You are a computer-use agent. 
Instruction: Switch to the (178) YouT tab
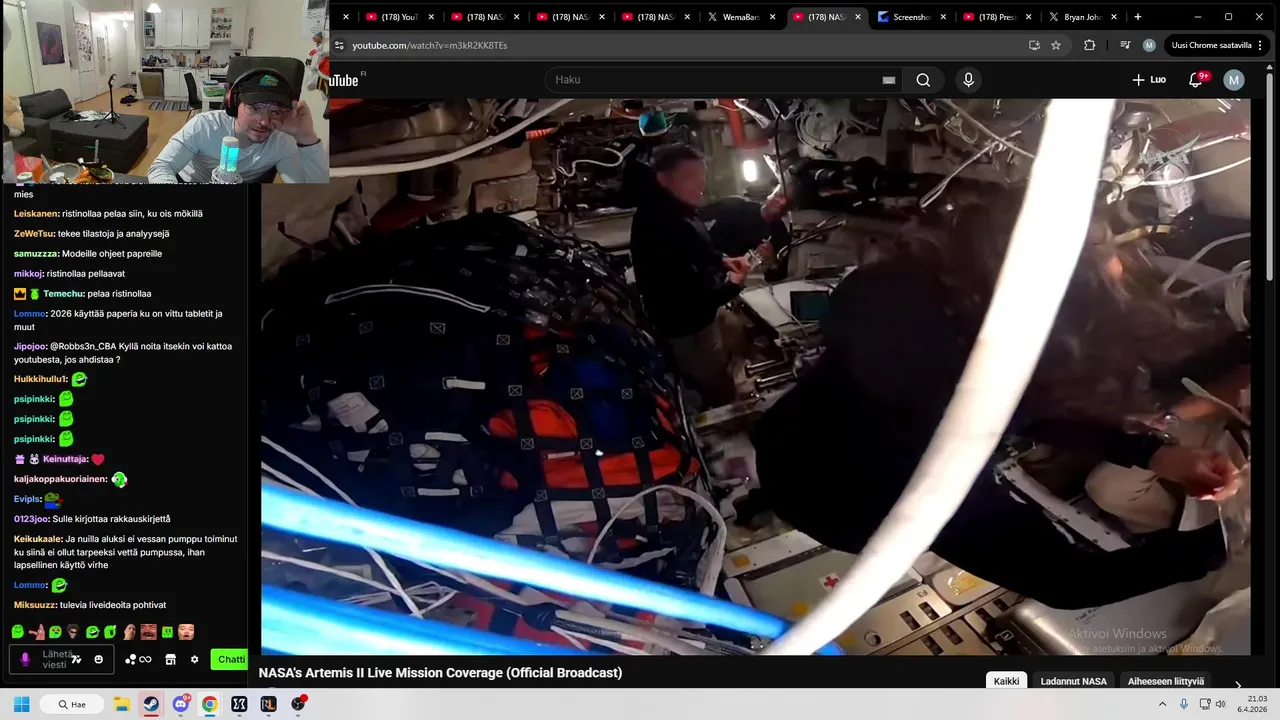point(400,17)
